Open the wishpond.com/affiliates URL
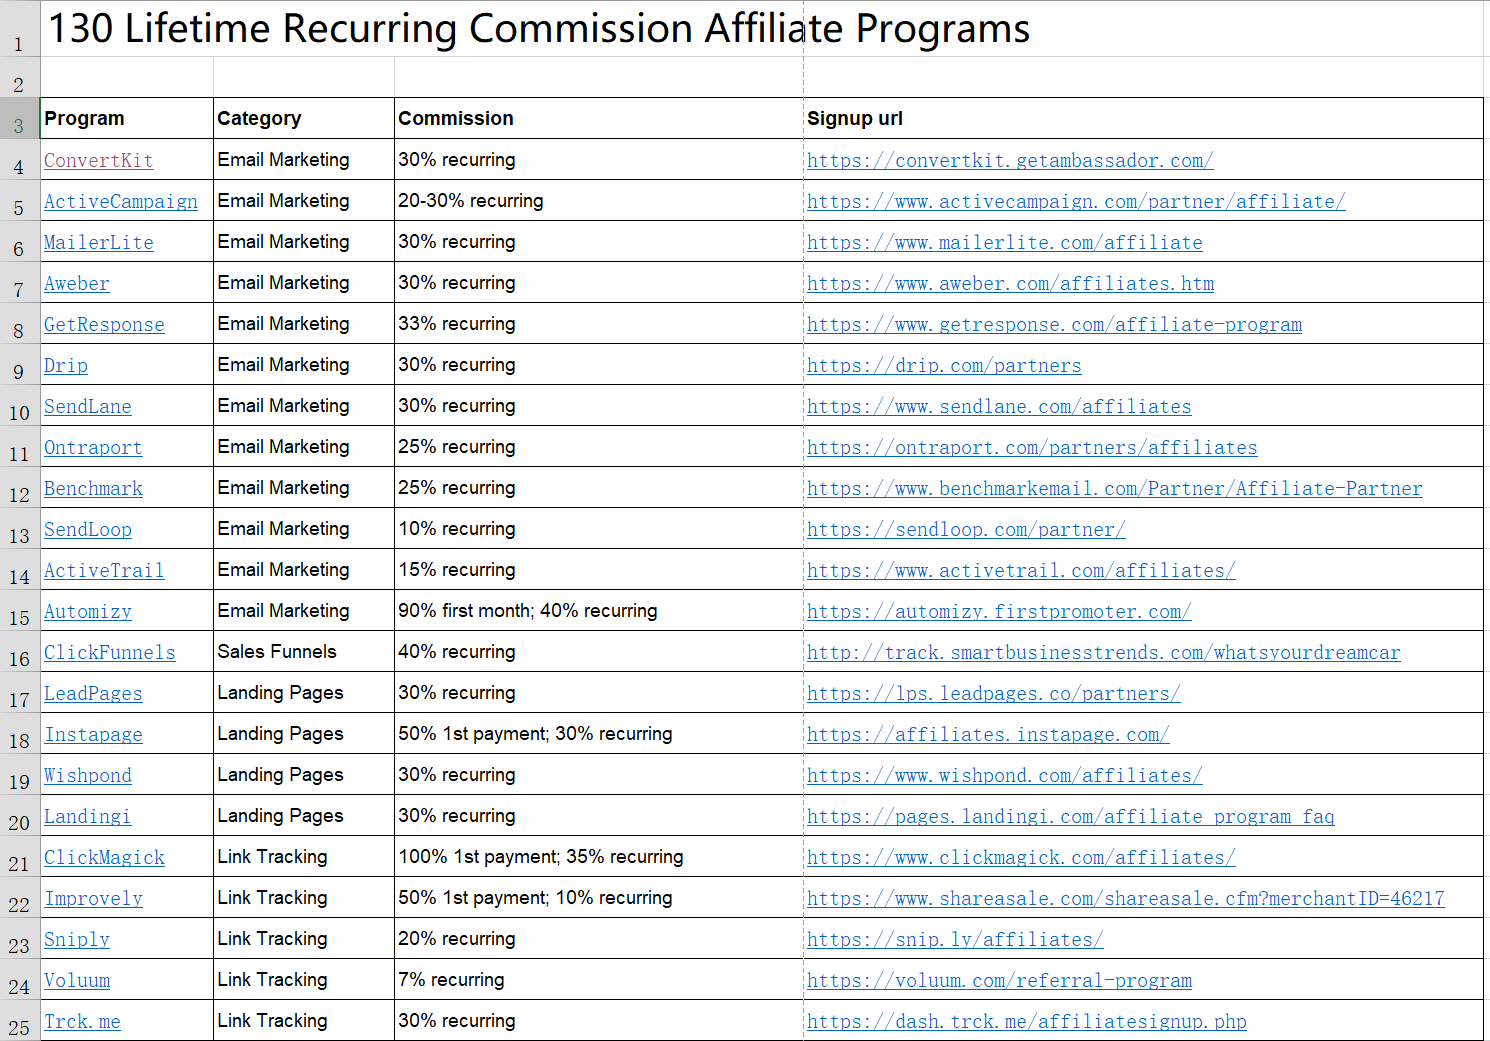 (1005, 775)
